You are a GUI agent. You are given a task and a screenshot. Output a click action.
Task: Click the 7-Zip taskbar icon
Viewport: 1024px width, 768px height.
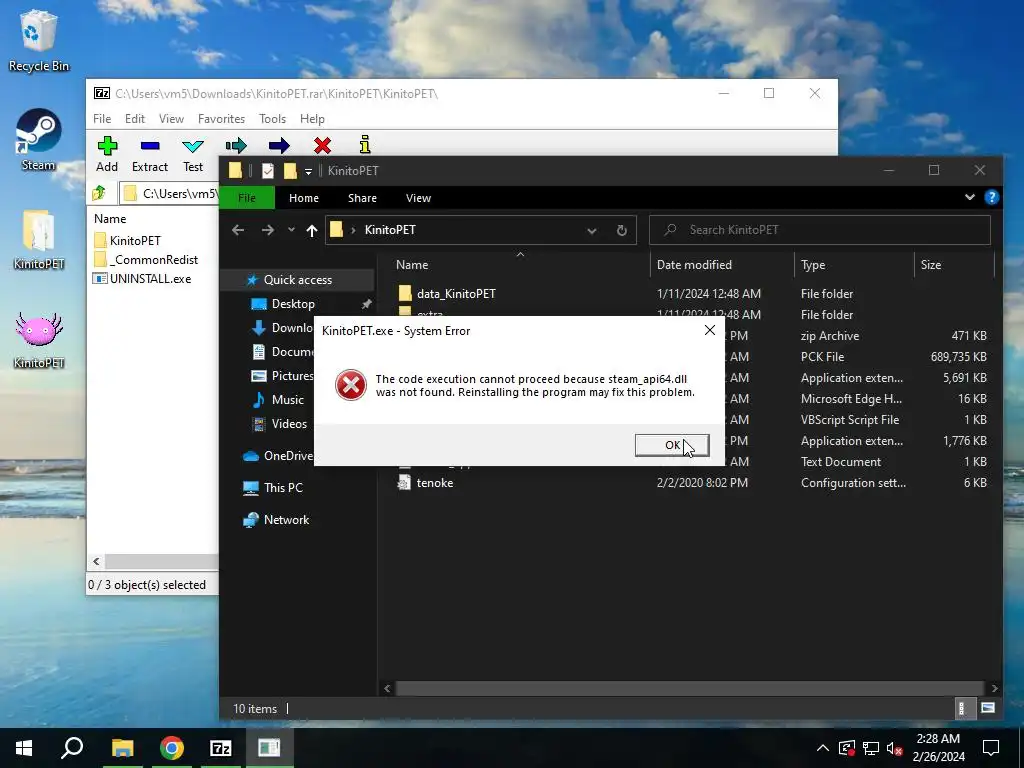click(220, 748)
